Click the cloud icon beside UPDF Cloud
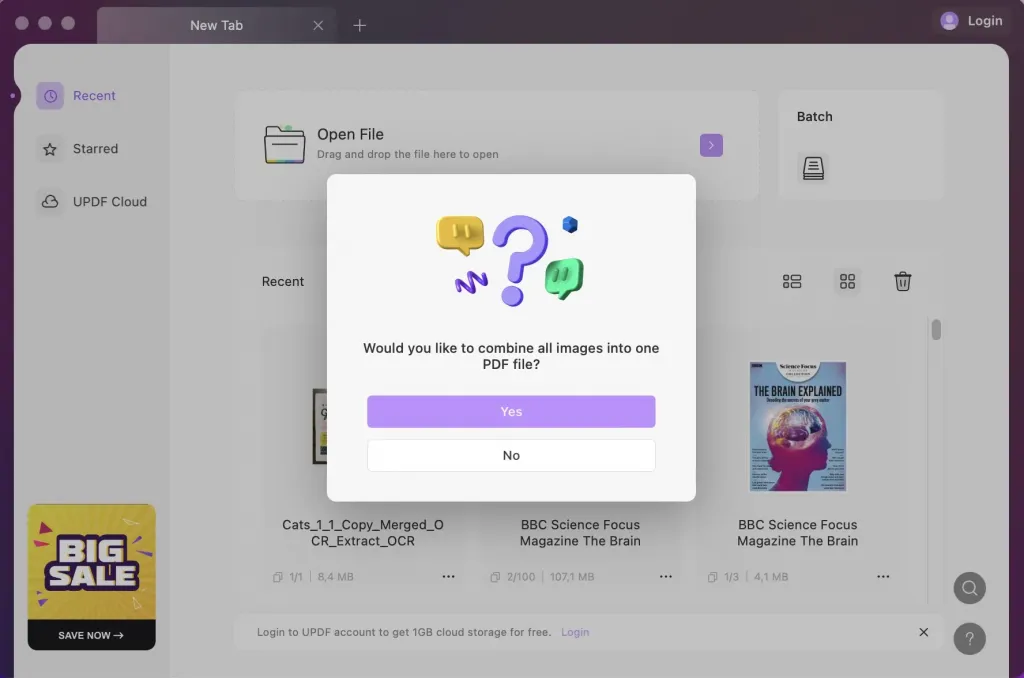The image size is (1024, 678). 50,202
